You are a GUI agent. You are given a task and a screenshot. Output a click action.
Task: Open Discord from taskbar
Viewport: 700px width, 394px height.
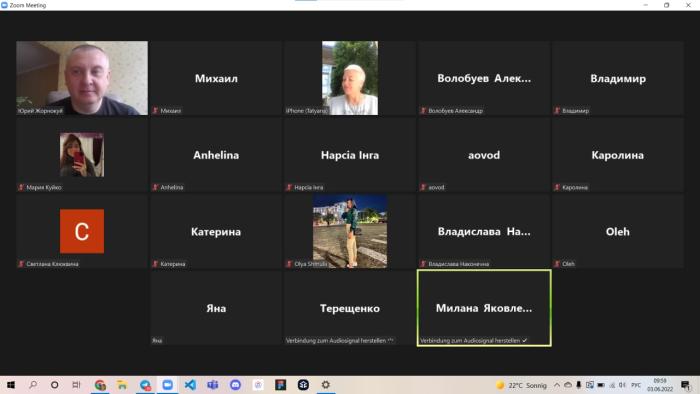(x=235, y=385)
